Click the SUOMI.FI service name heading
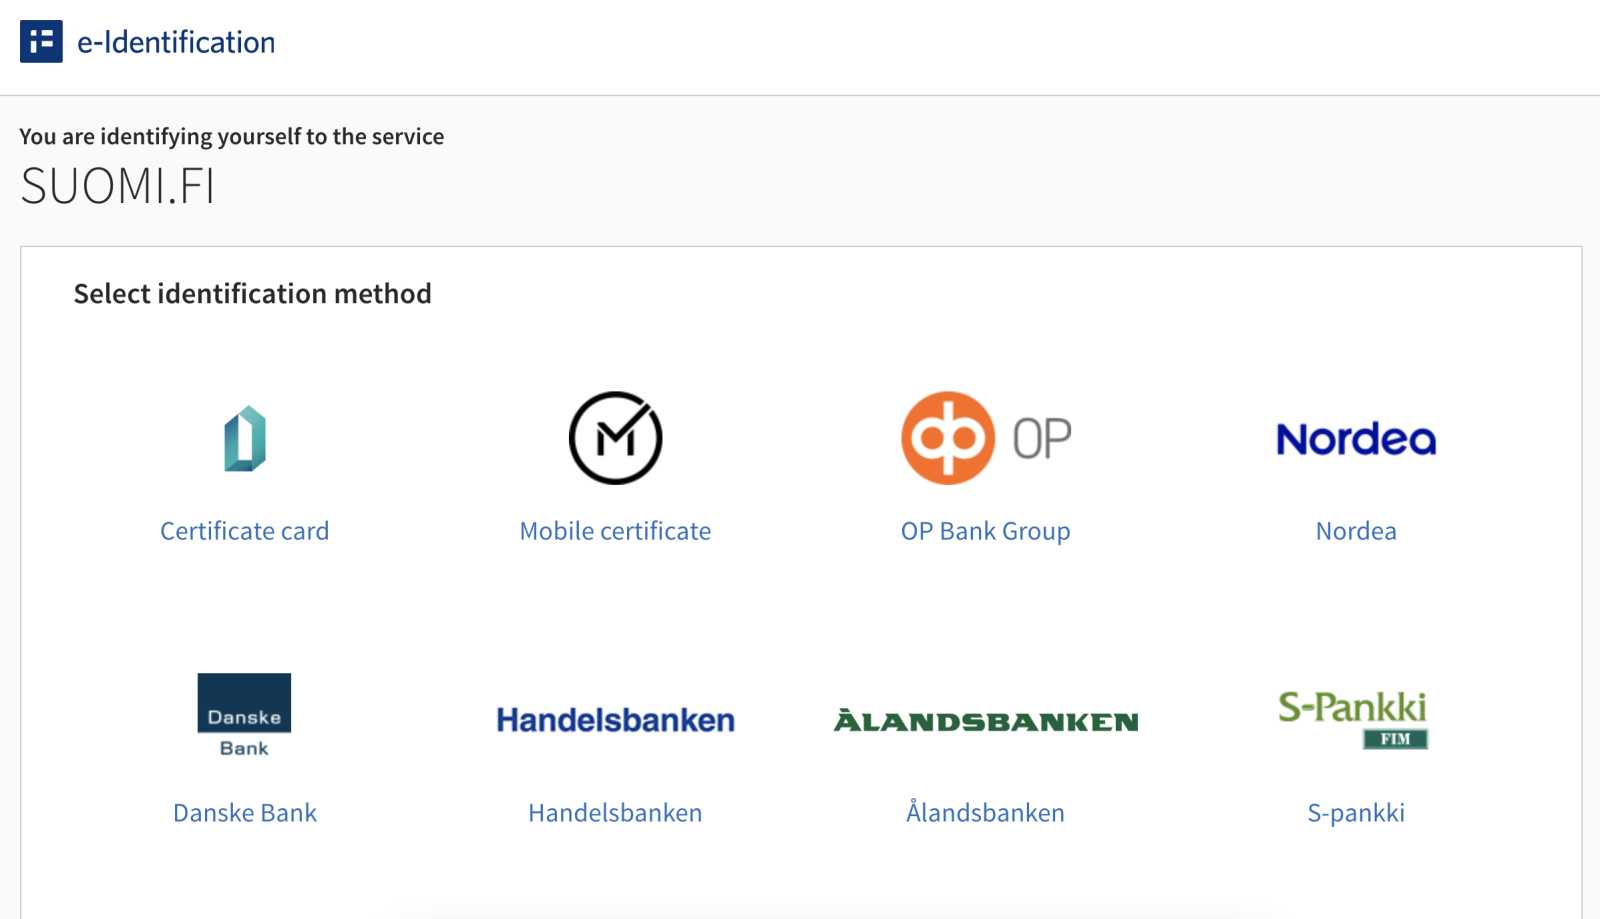 point(118,186)
